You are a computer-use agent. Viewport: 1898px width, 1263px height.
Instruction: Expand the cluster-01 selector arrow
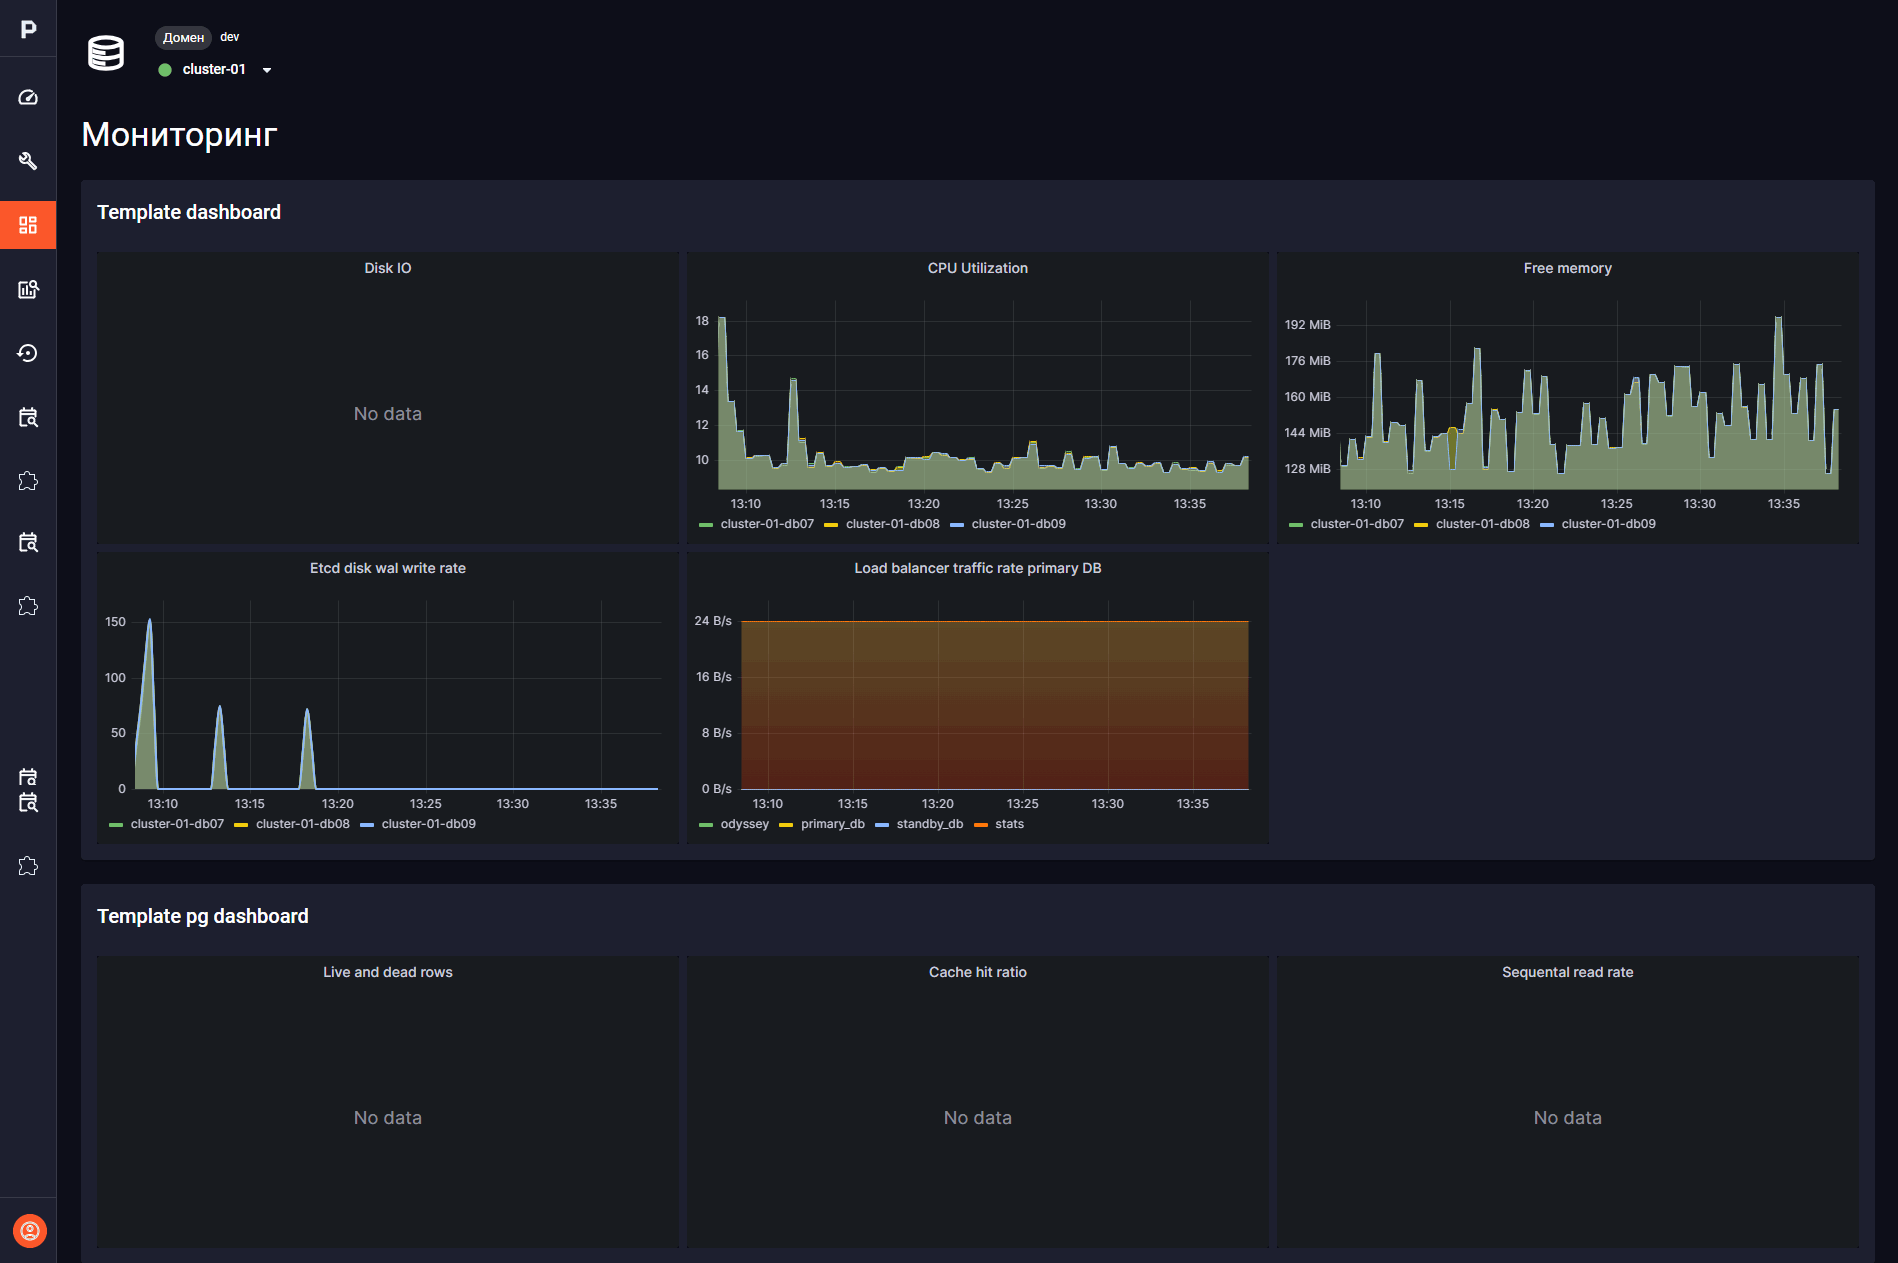[x=267, y=70]
